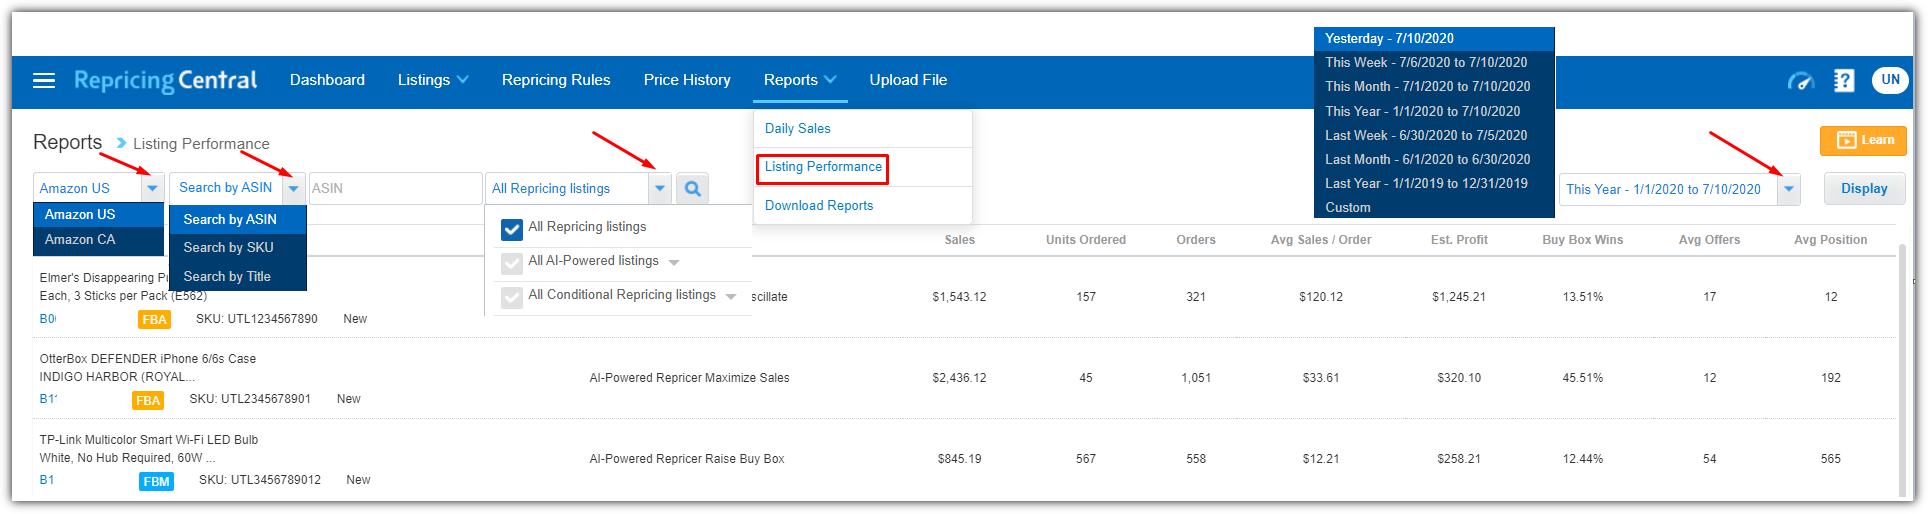
Task: Open Listing Performance report
Action: (823, 167)
